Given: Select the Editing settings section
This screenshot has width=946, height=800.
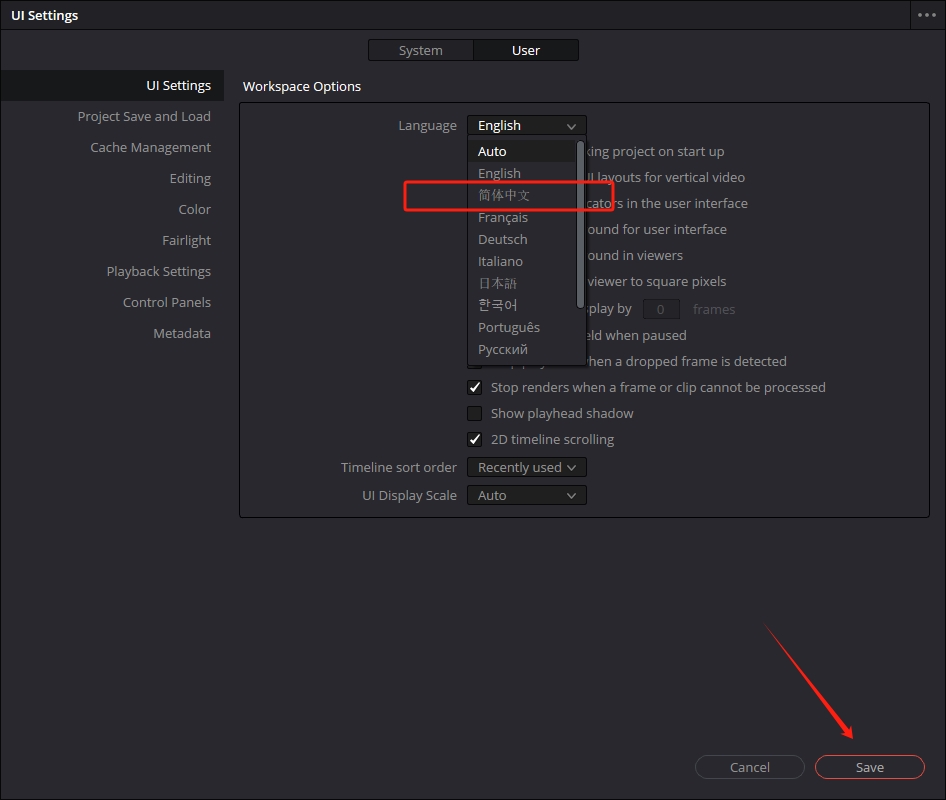Looking at the screenshot, I should pyautogui.click(x=189, y=178).
